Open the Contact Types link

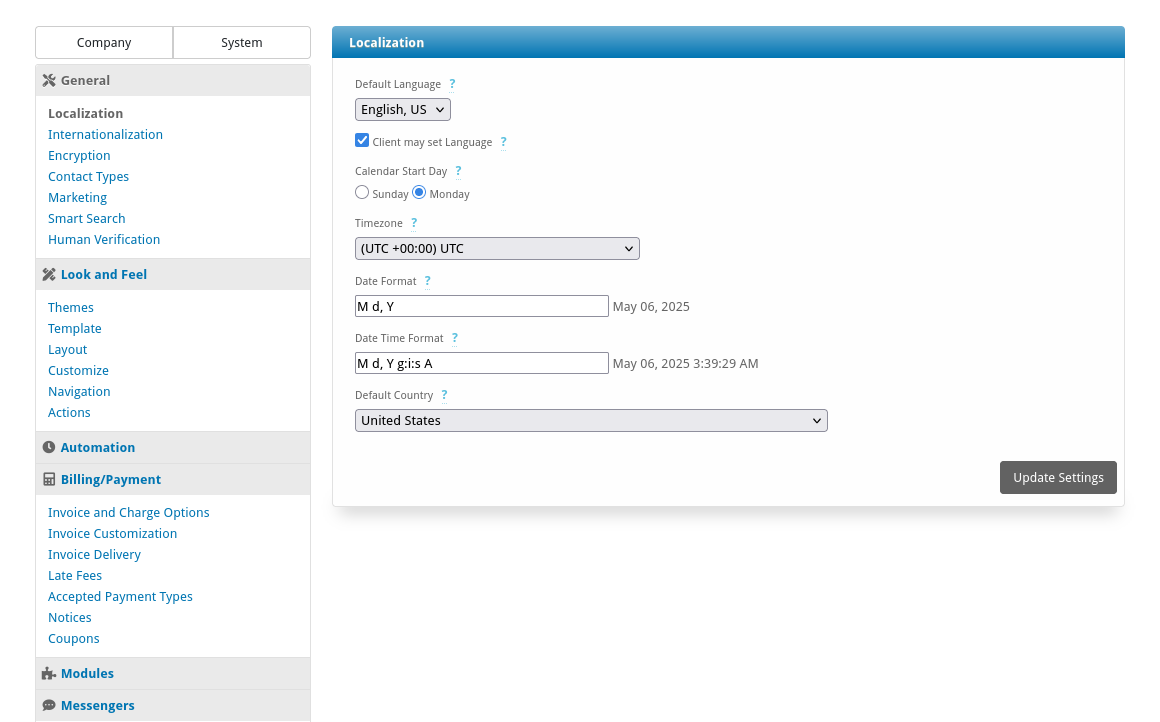click(x=88, y=177)
